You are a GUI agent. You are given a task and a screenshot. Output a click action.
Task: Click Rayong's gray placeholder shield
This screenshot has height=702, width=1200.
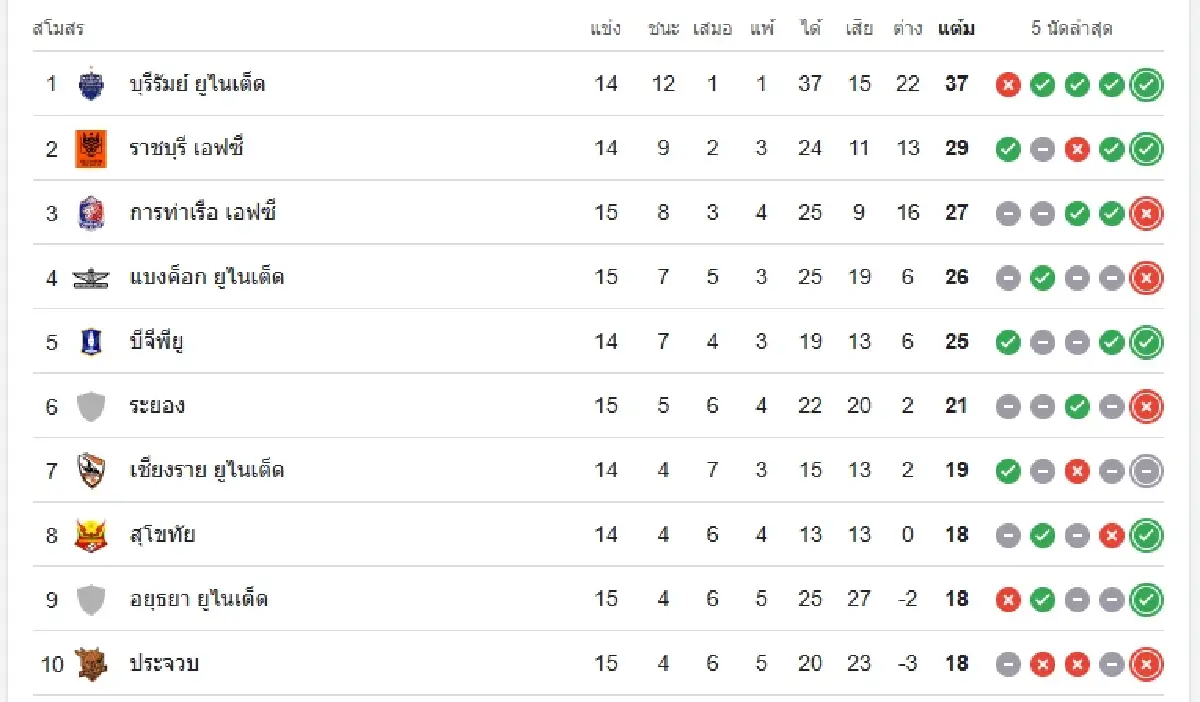pos(91,406)
